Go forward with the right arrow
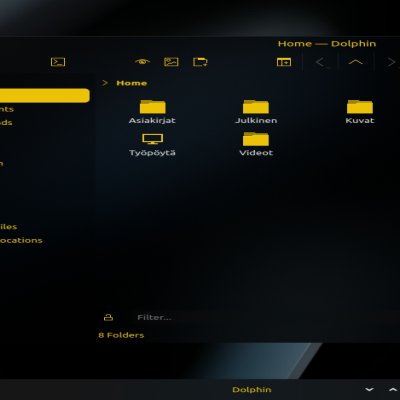The image size is (400, 400). pyautogui.click(x=391, y=62)
